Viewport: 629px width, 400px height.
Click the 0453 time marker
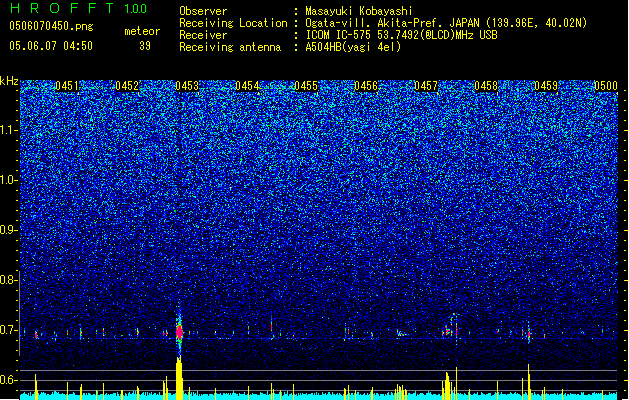pyautogui.click(x=187, y=86)
